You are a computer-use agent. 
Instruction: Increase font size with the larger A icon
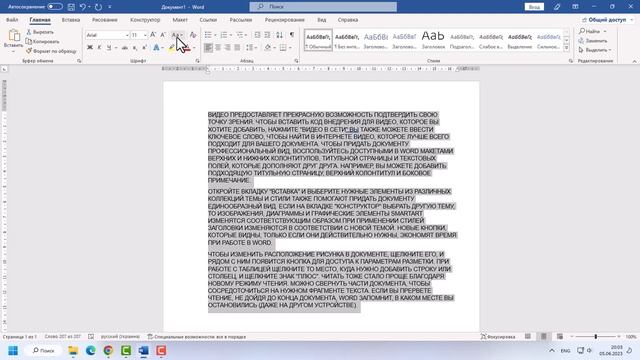(x=153, y=35)
